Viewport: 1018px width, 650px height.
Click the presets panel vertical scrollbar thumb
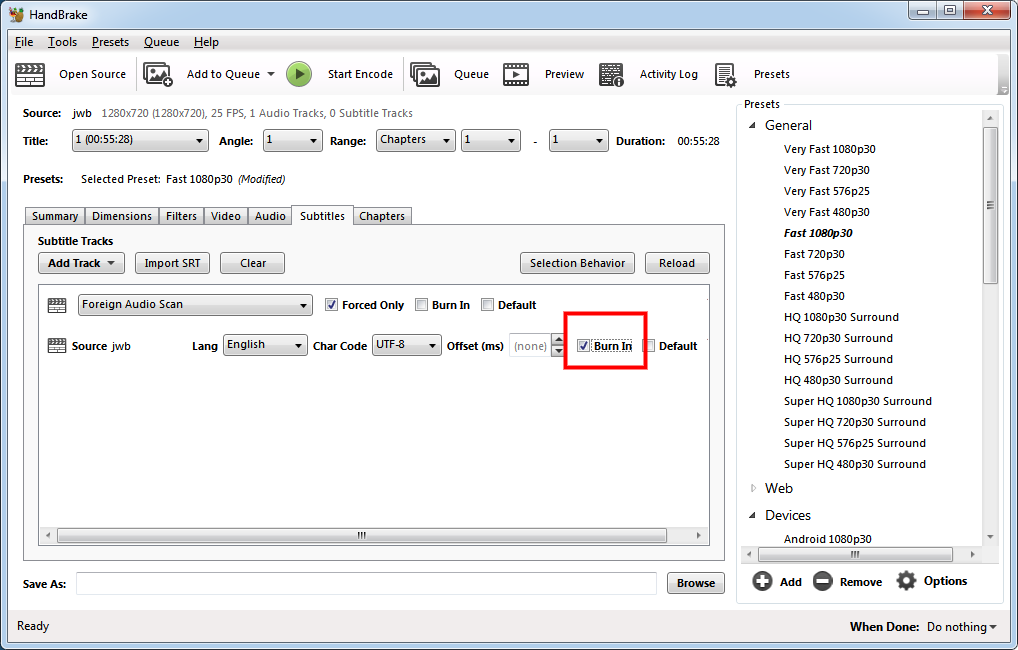(x=990, y=205)
